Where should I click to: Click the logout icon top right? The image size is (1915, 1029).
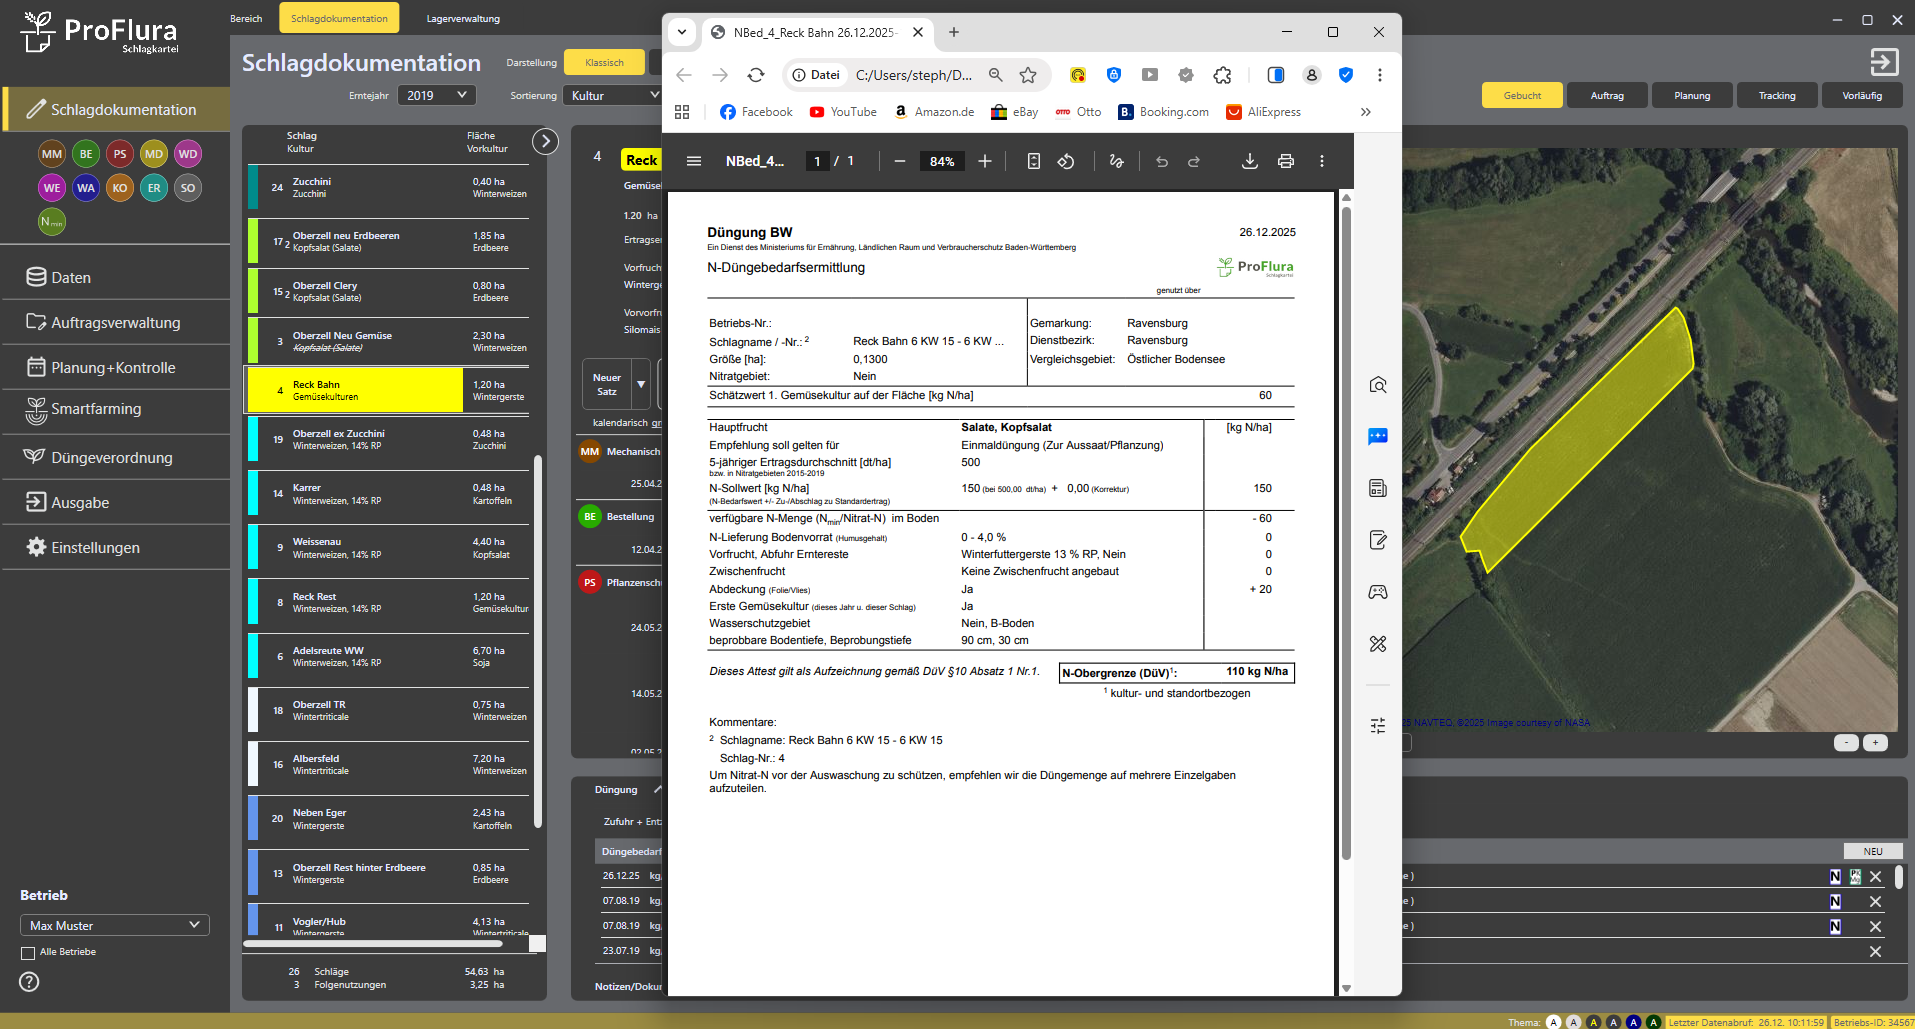pyautogui.click(x=1883, y=62)
